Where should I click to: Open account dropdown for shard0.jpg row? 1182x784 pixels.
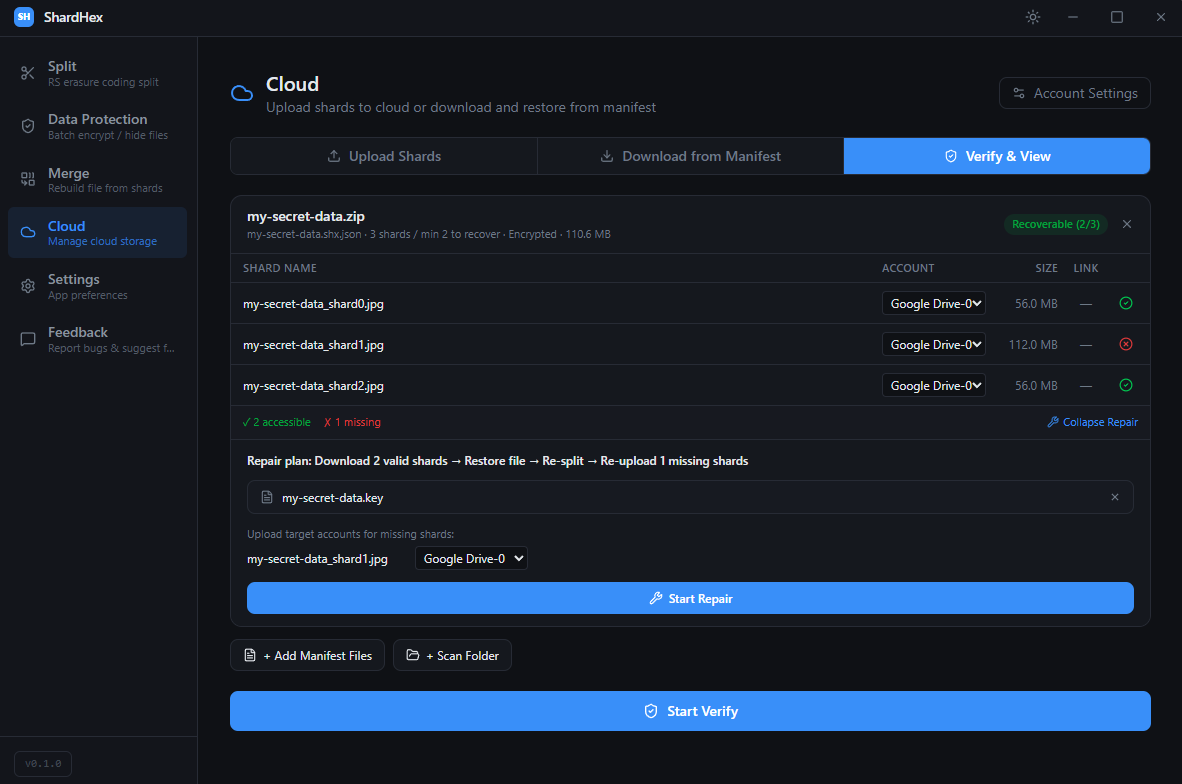(933, 303)
